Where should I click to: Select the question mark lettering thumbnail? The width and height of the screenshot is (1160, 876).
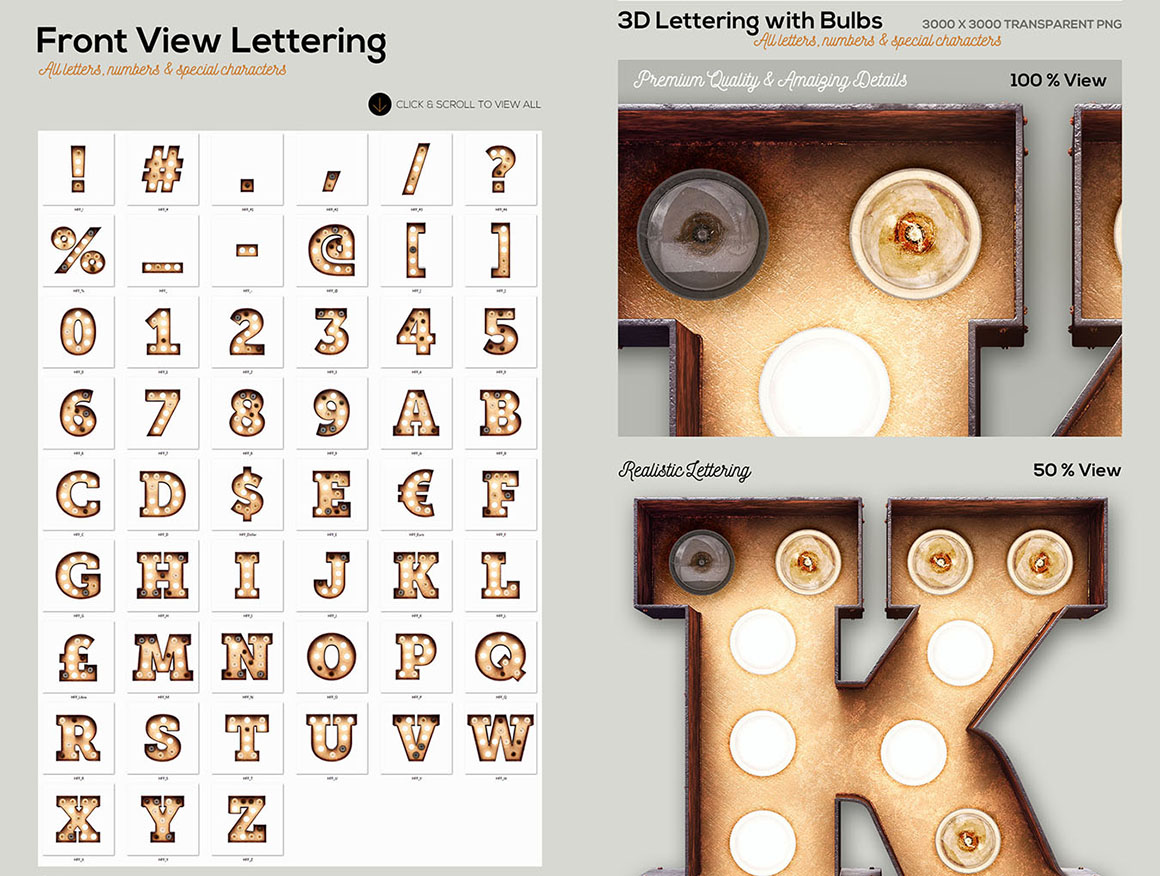point(500,169)
